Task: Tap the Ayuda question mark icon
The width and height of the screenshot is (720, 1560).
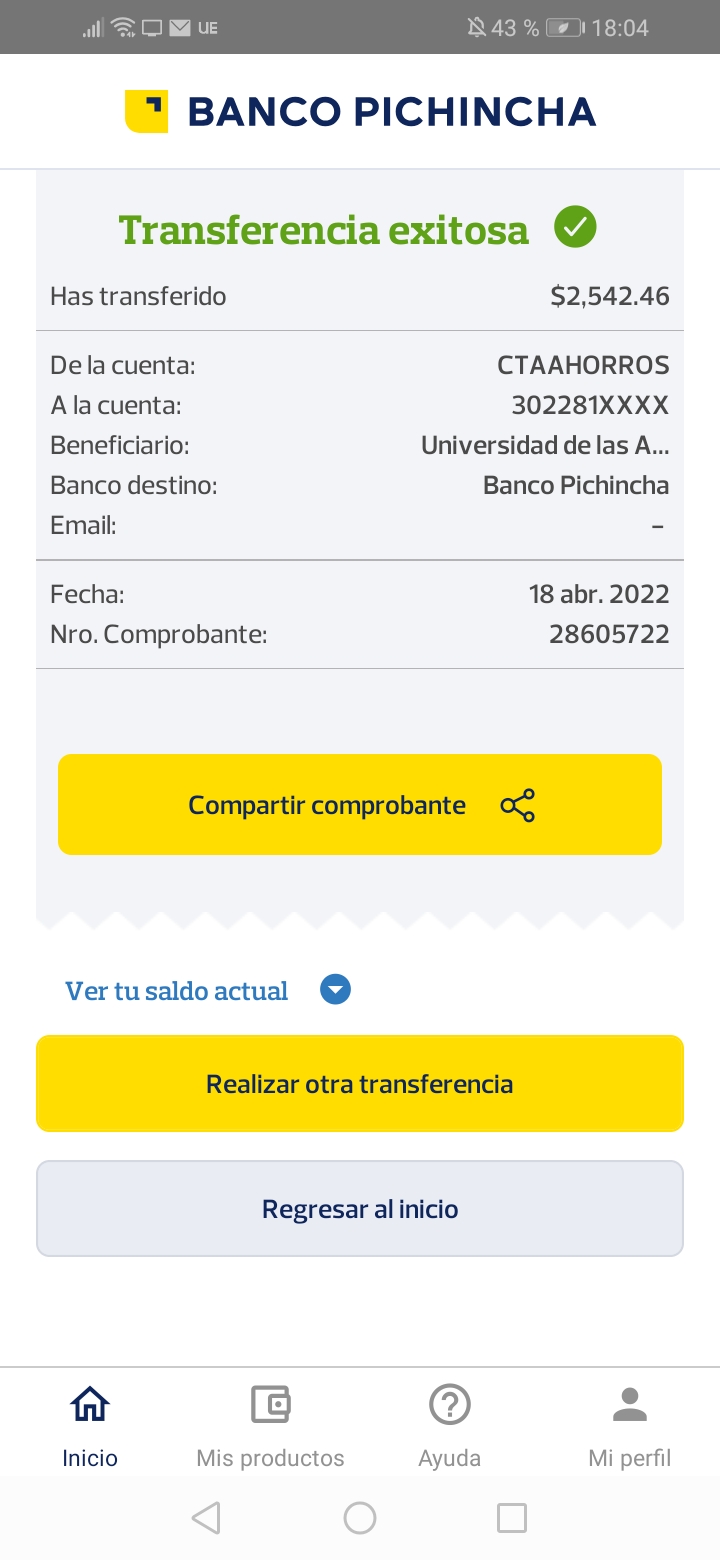Action: (450, 1405)
